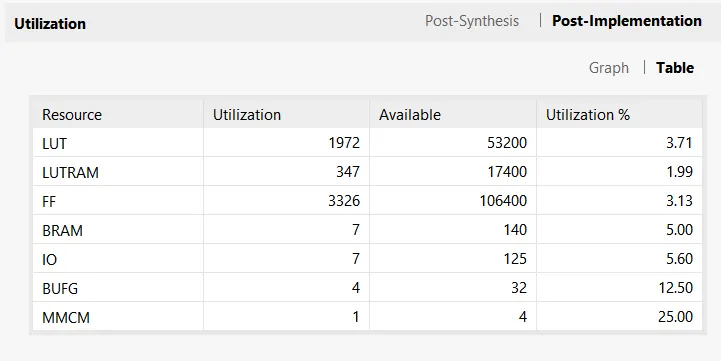Select the BUFG resource row label
Image resolution: width=721 pixels, height=361 pixels.
pyautogui.click(x=60, y=288)
